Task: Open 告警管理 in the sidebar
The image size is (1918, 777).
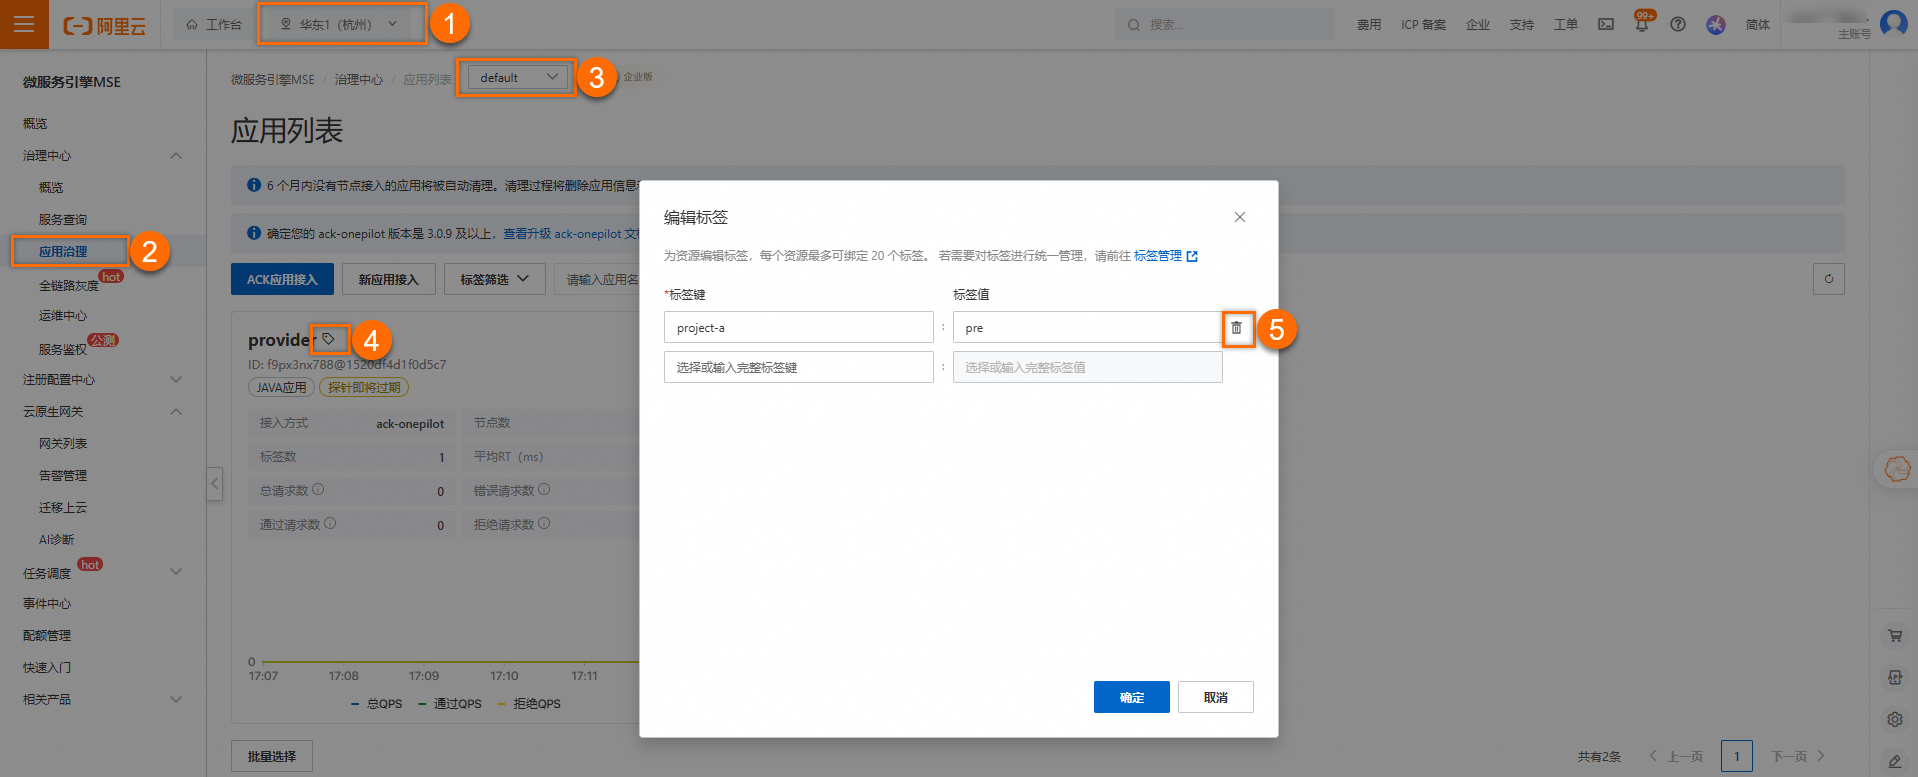Action: (x=63, y=475)
